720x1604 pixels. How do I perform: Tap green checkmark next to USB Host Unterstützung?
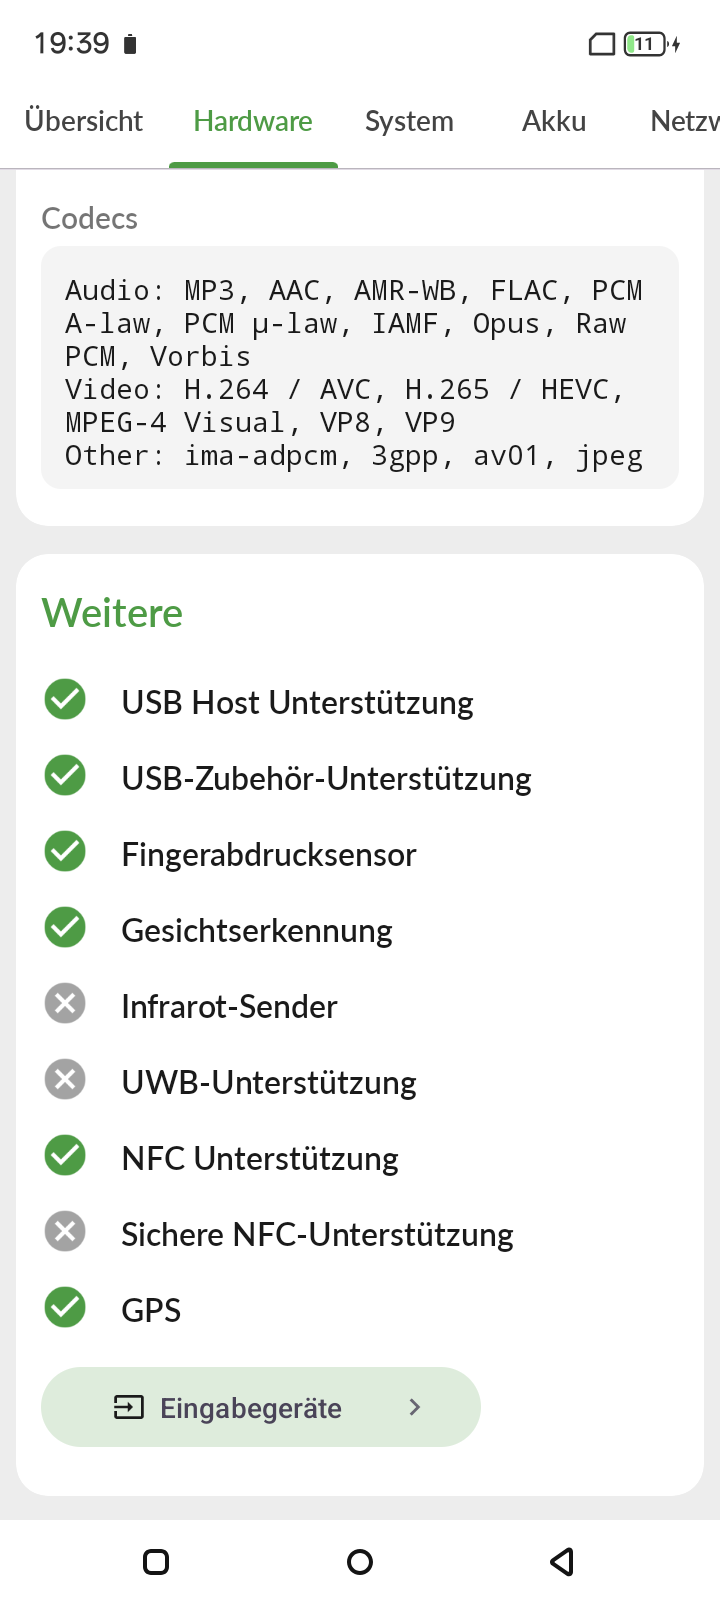(x=65, y=700)
